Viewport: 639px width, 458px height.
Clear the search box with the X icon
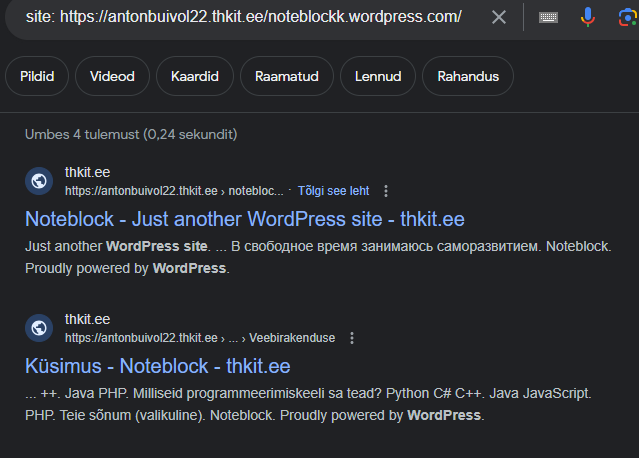pos(499,17)
